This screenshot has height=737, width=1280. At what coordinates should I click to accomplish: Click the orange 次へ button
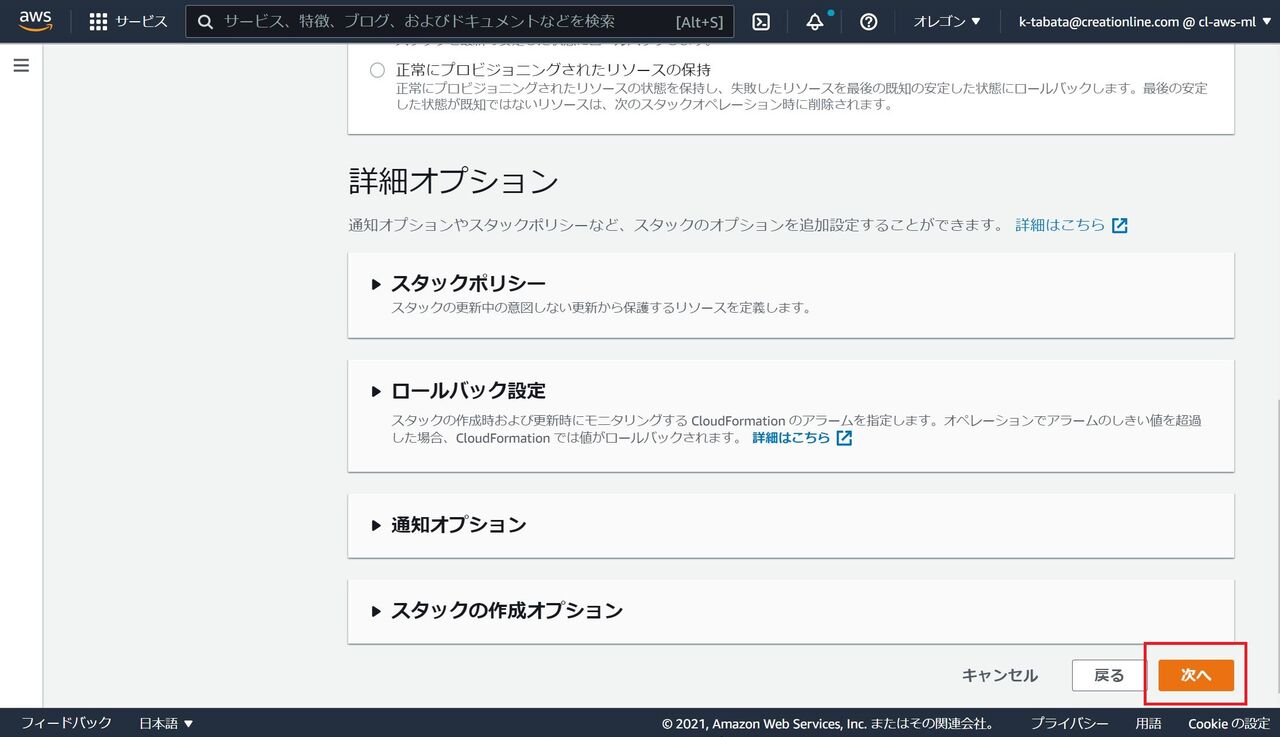coord(1196,676)
